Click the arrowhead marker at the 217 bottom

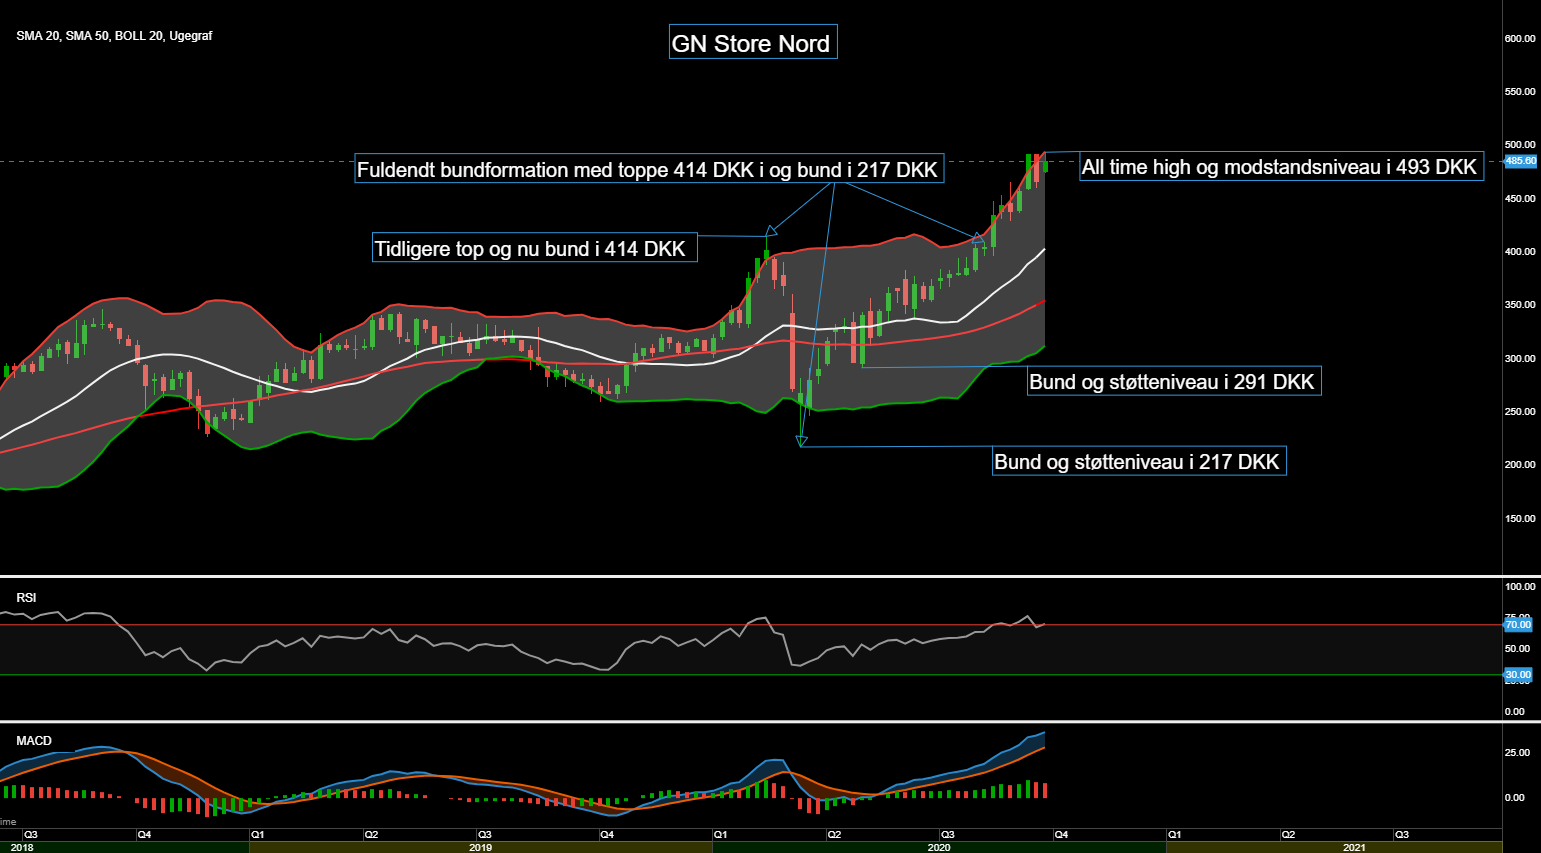pos(801,440)
